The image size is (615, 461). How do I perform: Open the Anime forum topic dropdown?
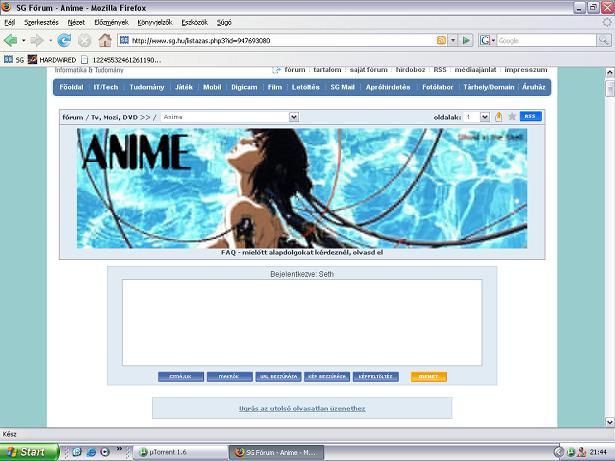tap(293, 117)
